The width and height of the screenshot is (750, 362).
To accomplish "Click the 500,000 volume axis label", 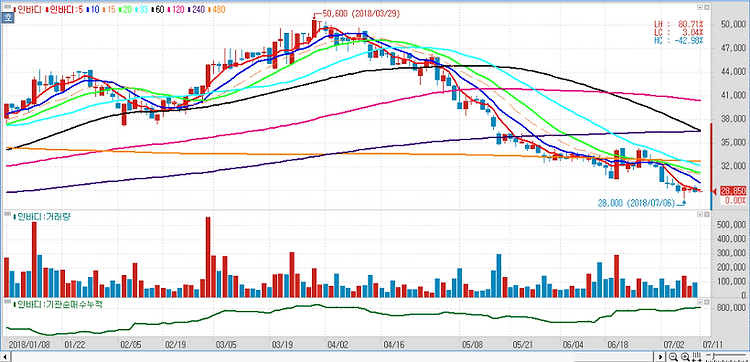I will pos(731,225).
